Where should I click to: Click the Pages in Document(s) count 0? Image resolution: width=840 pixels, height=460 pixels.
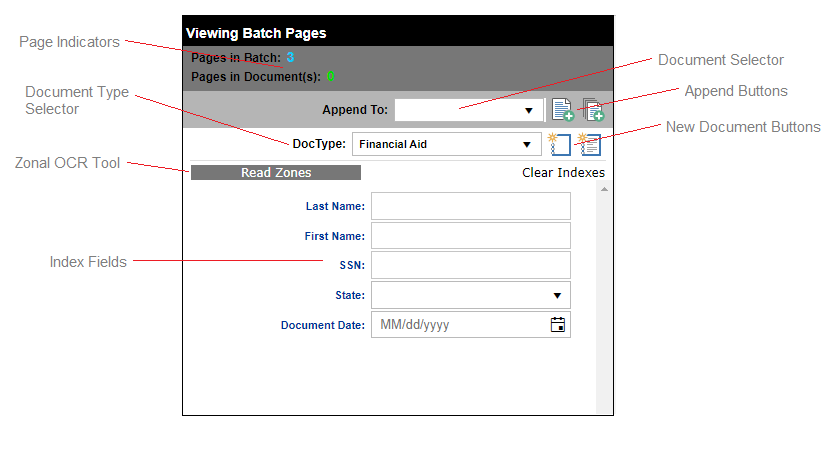click(x=330, y=76)
